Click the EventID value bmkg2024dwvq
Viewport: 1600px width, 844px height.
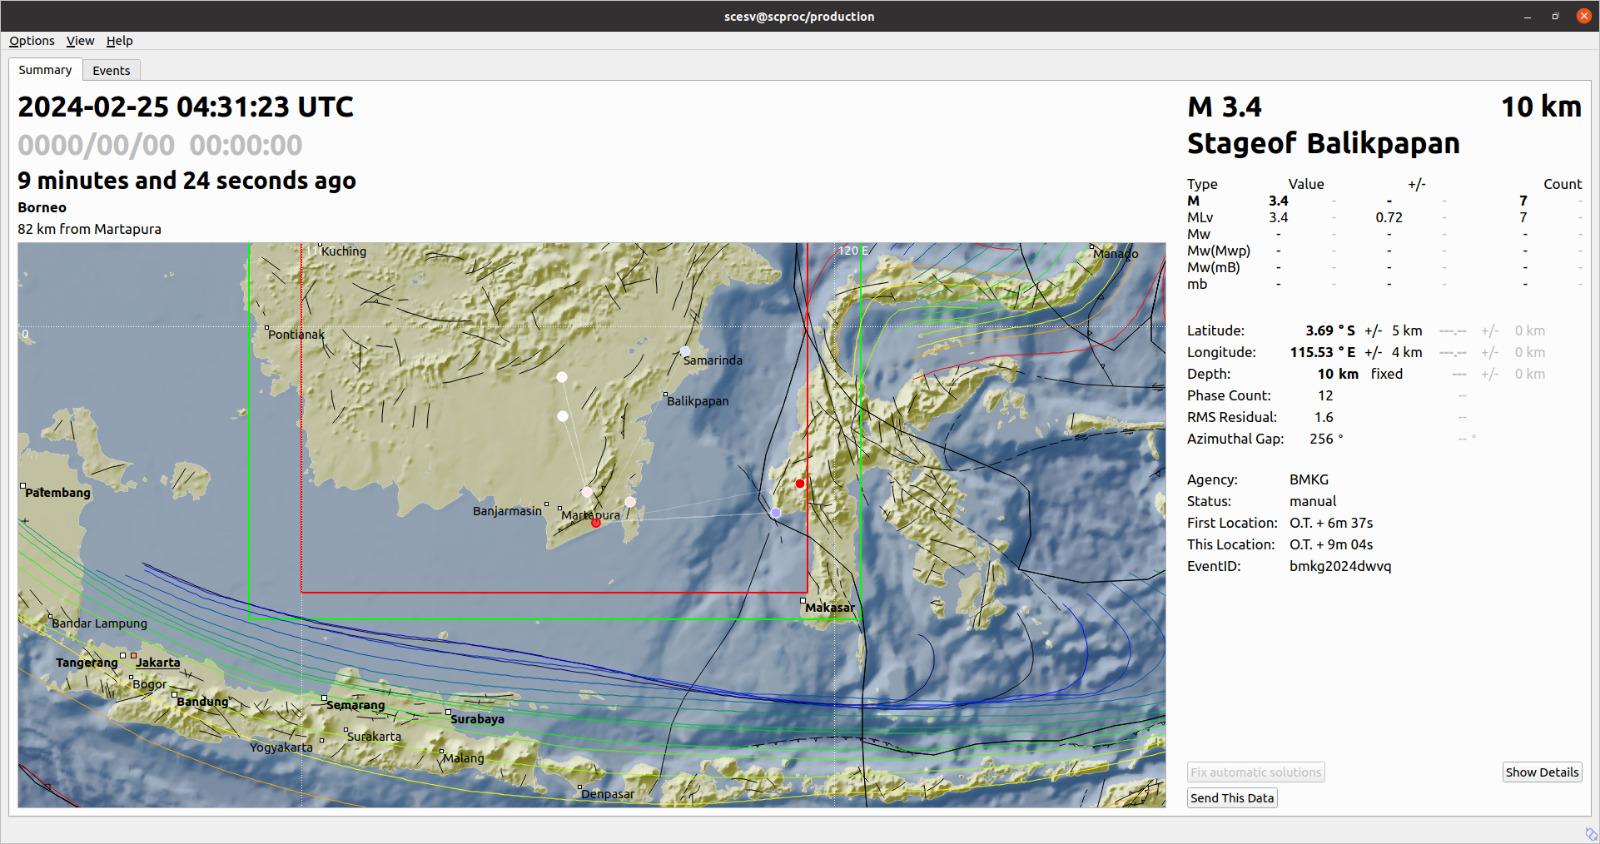point(1340,566)
